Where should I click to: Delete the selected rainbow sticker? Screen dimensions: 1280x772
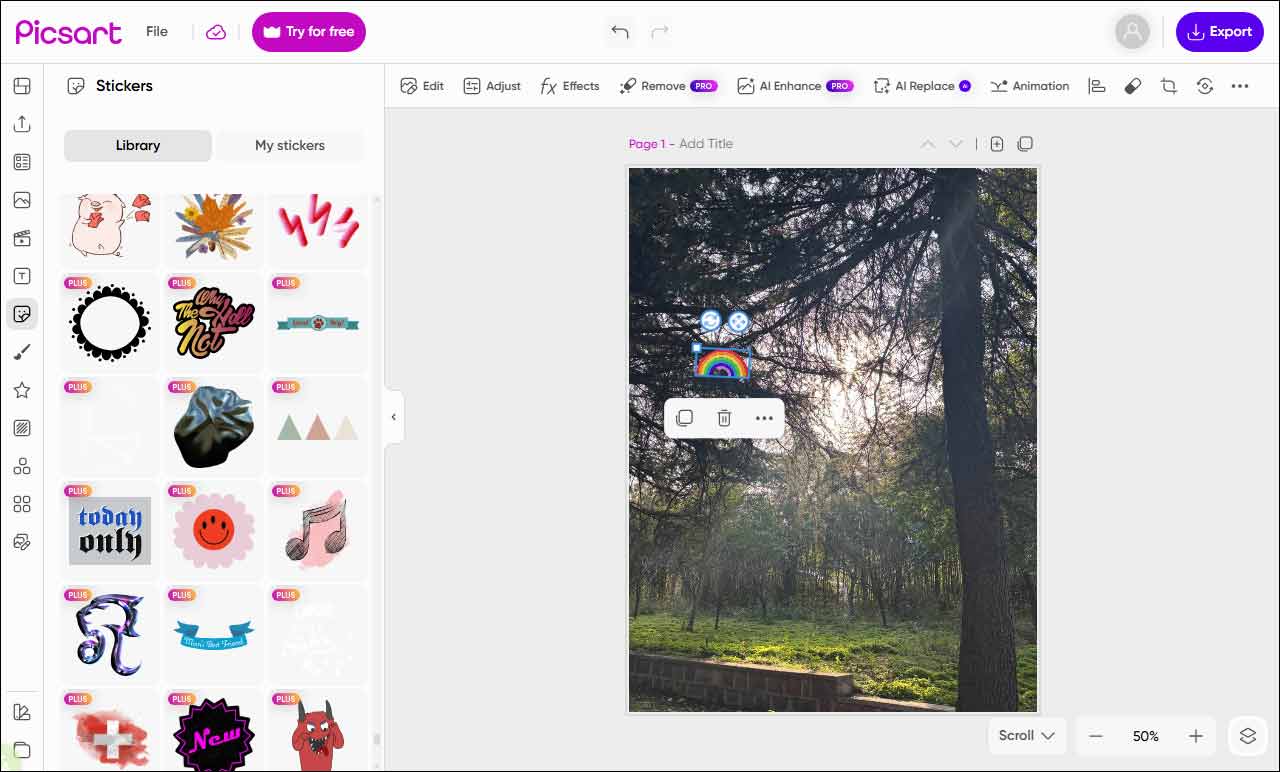pyautogui.click(x=724, y=418)
